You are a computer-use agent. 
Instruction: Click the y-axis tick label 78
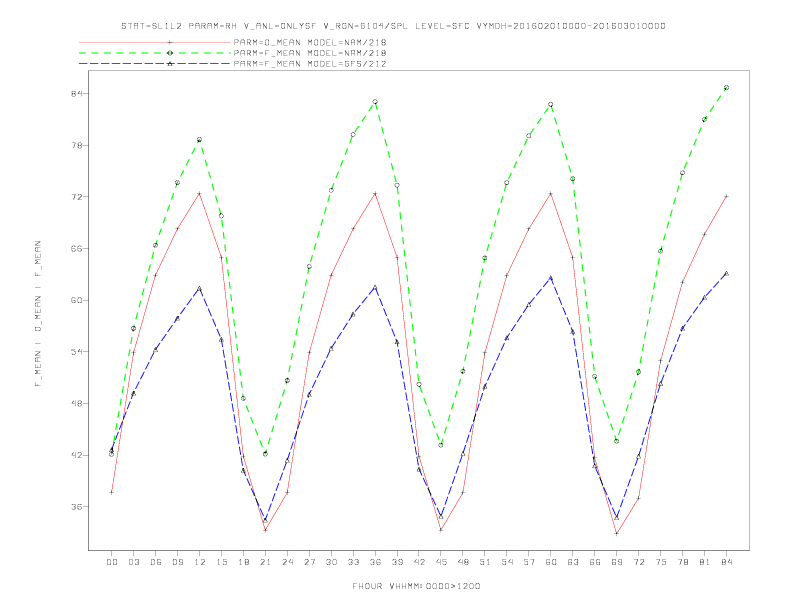click(78, 145)
